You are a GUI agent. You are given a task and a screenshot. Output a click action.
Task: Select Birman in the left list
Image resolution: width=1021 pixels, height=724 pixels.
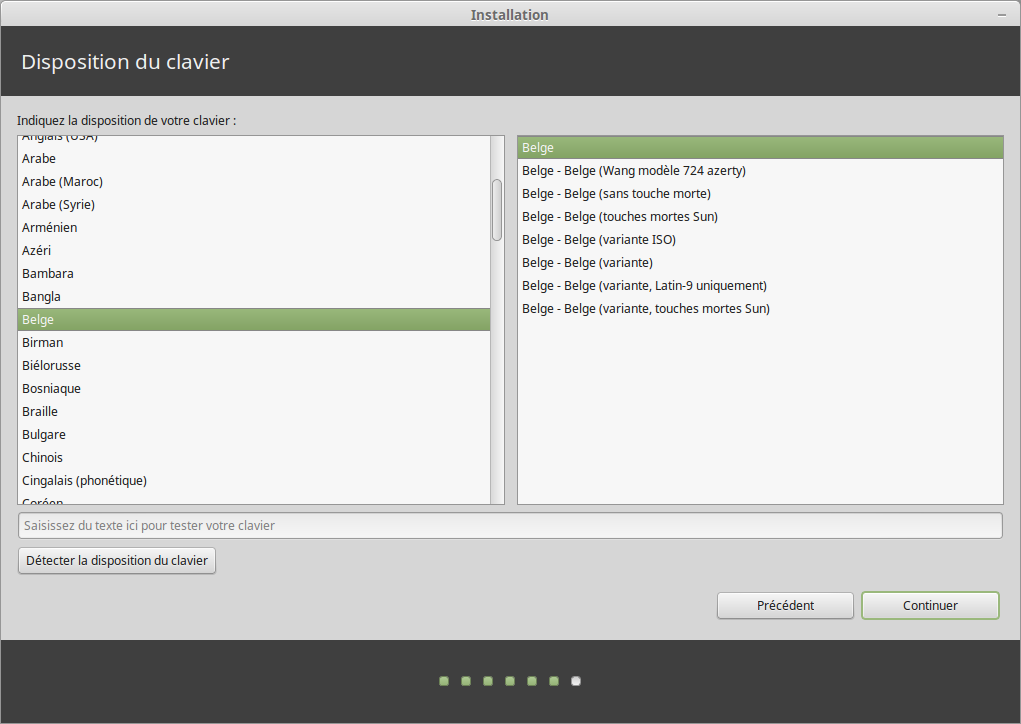43,343
